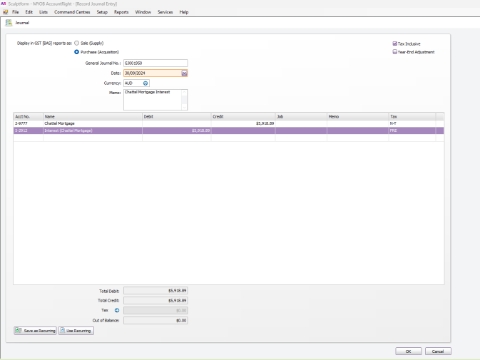
Task: Click the Journal icon in the toolbar
Action: (9, 23)
